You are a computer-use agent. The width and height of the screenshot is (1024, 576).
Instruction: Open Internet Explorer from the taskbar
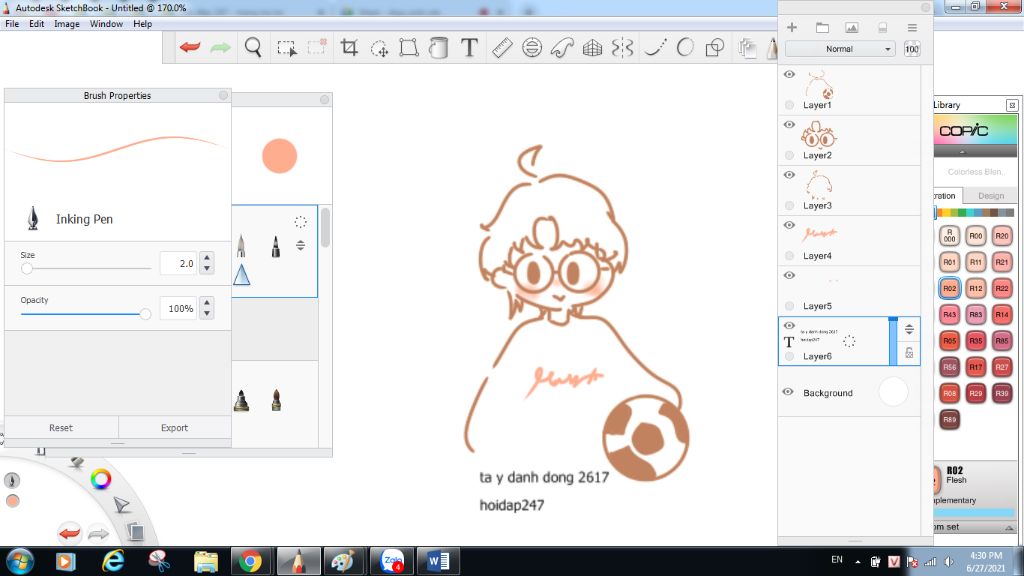click(x=113, y=561)
